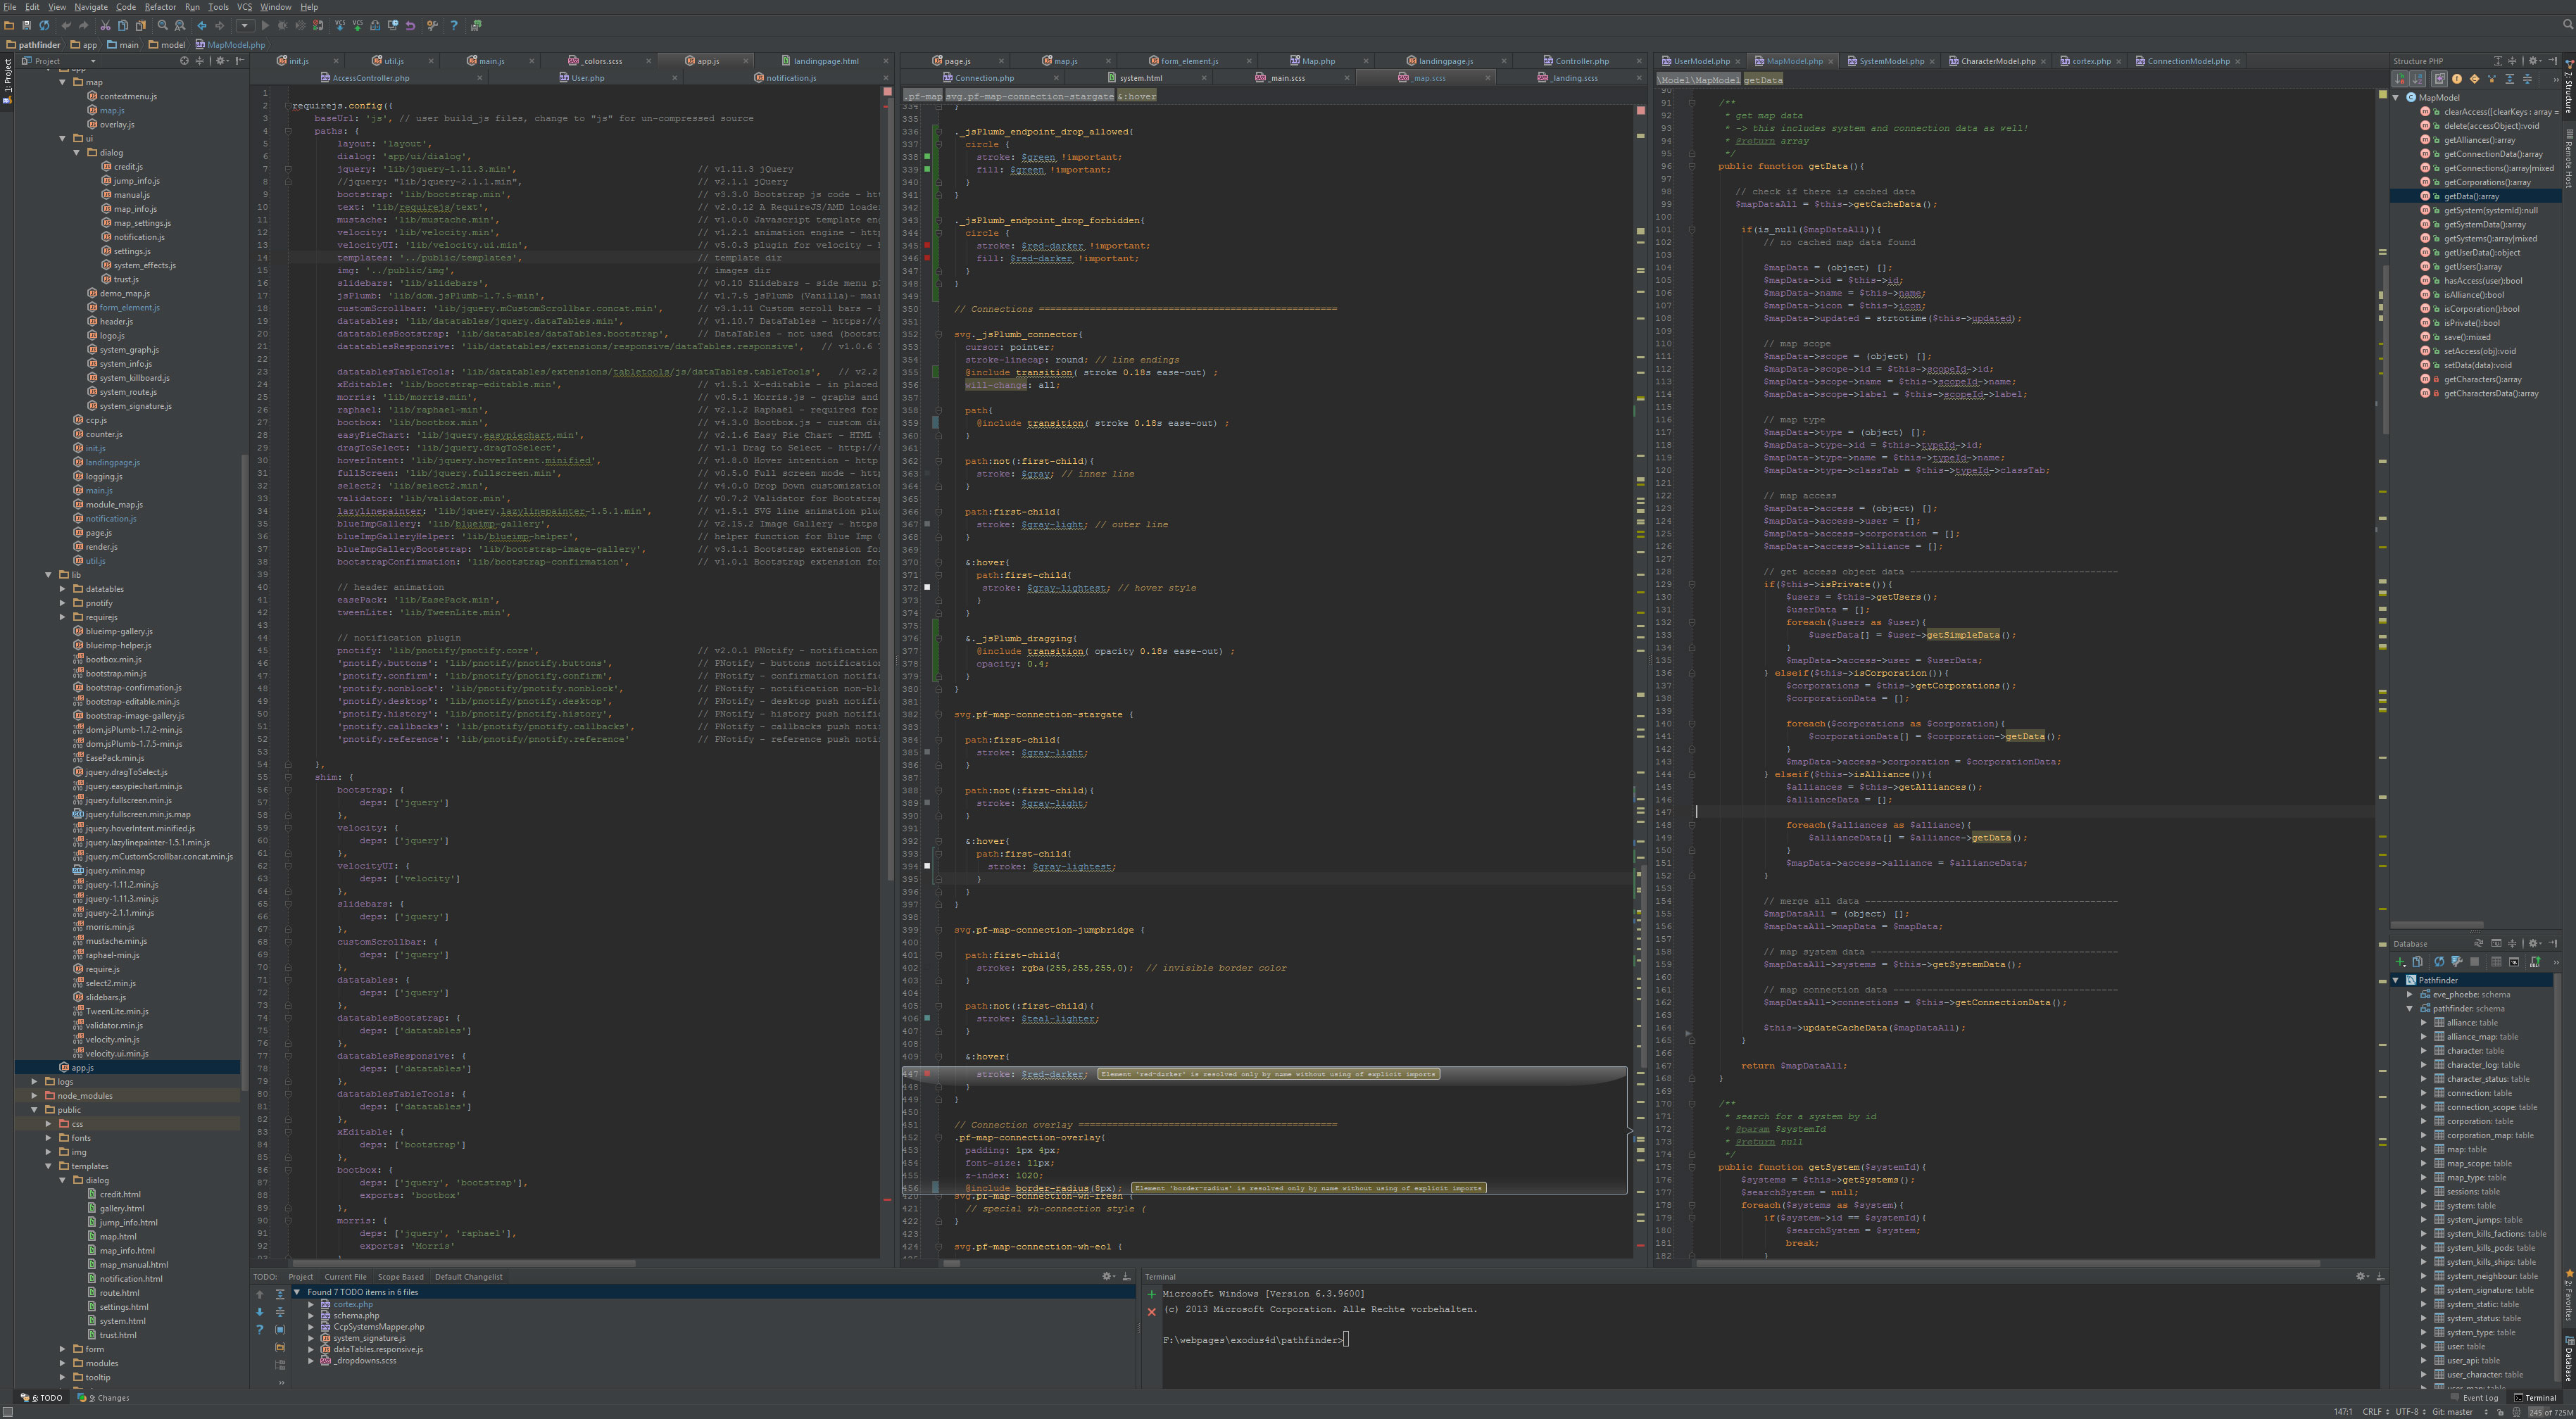The width and height of the screenshot is (2576, 1419).
Task: Open Settings with the wrench icon
Action: tap(432, 26)
